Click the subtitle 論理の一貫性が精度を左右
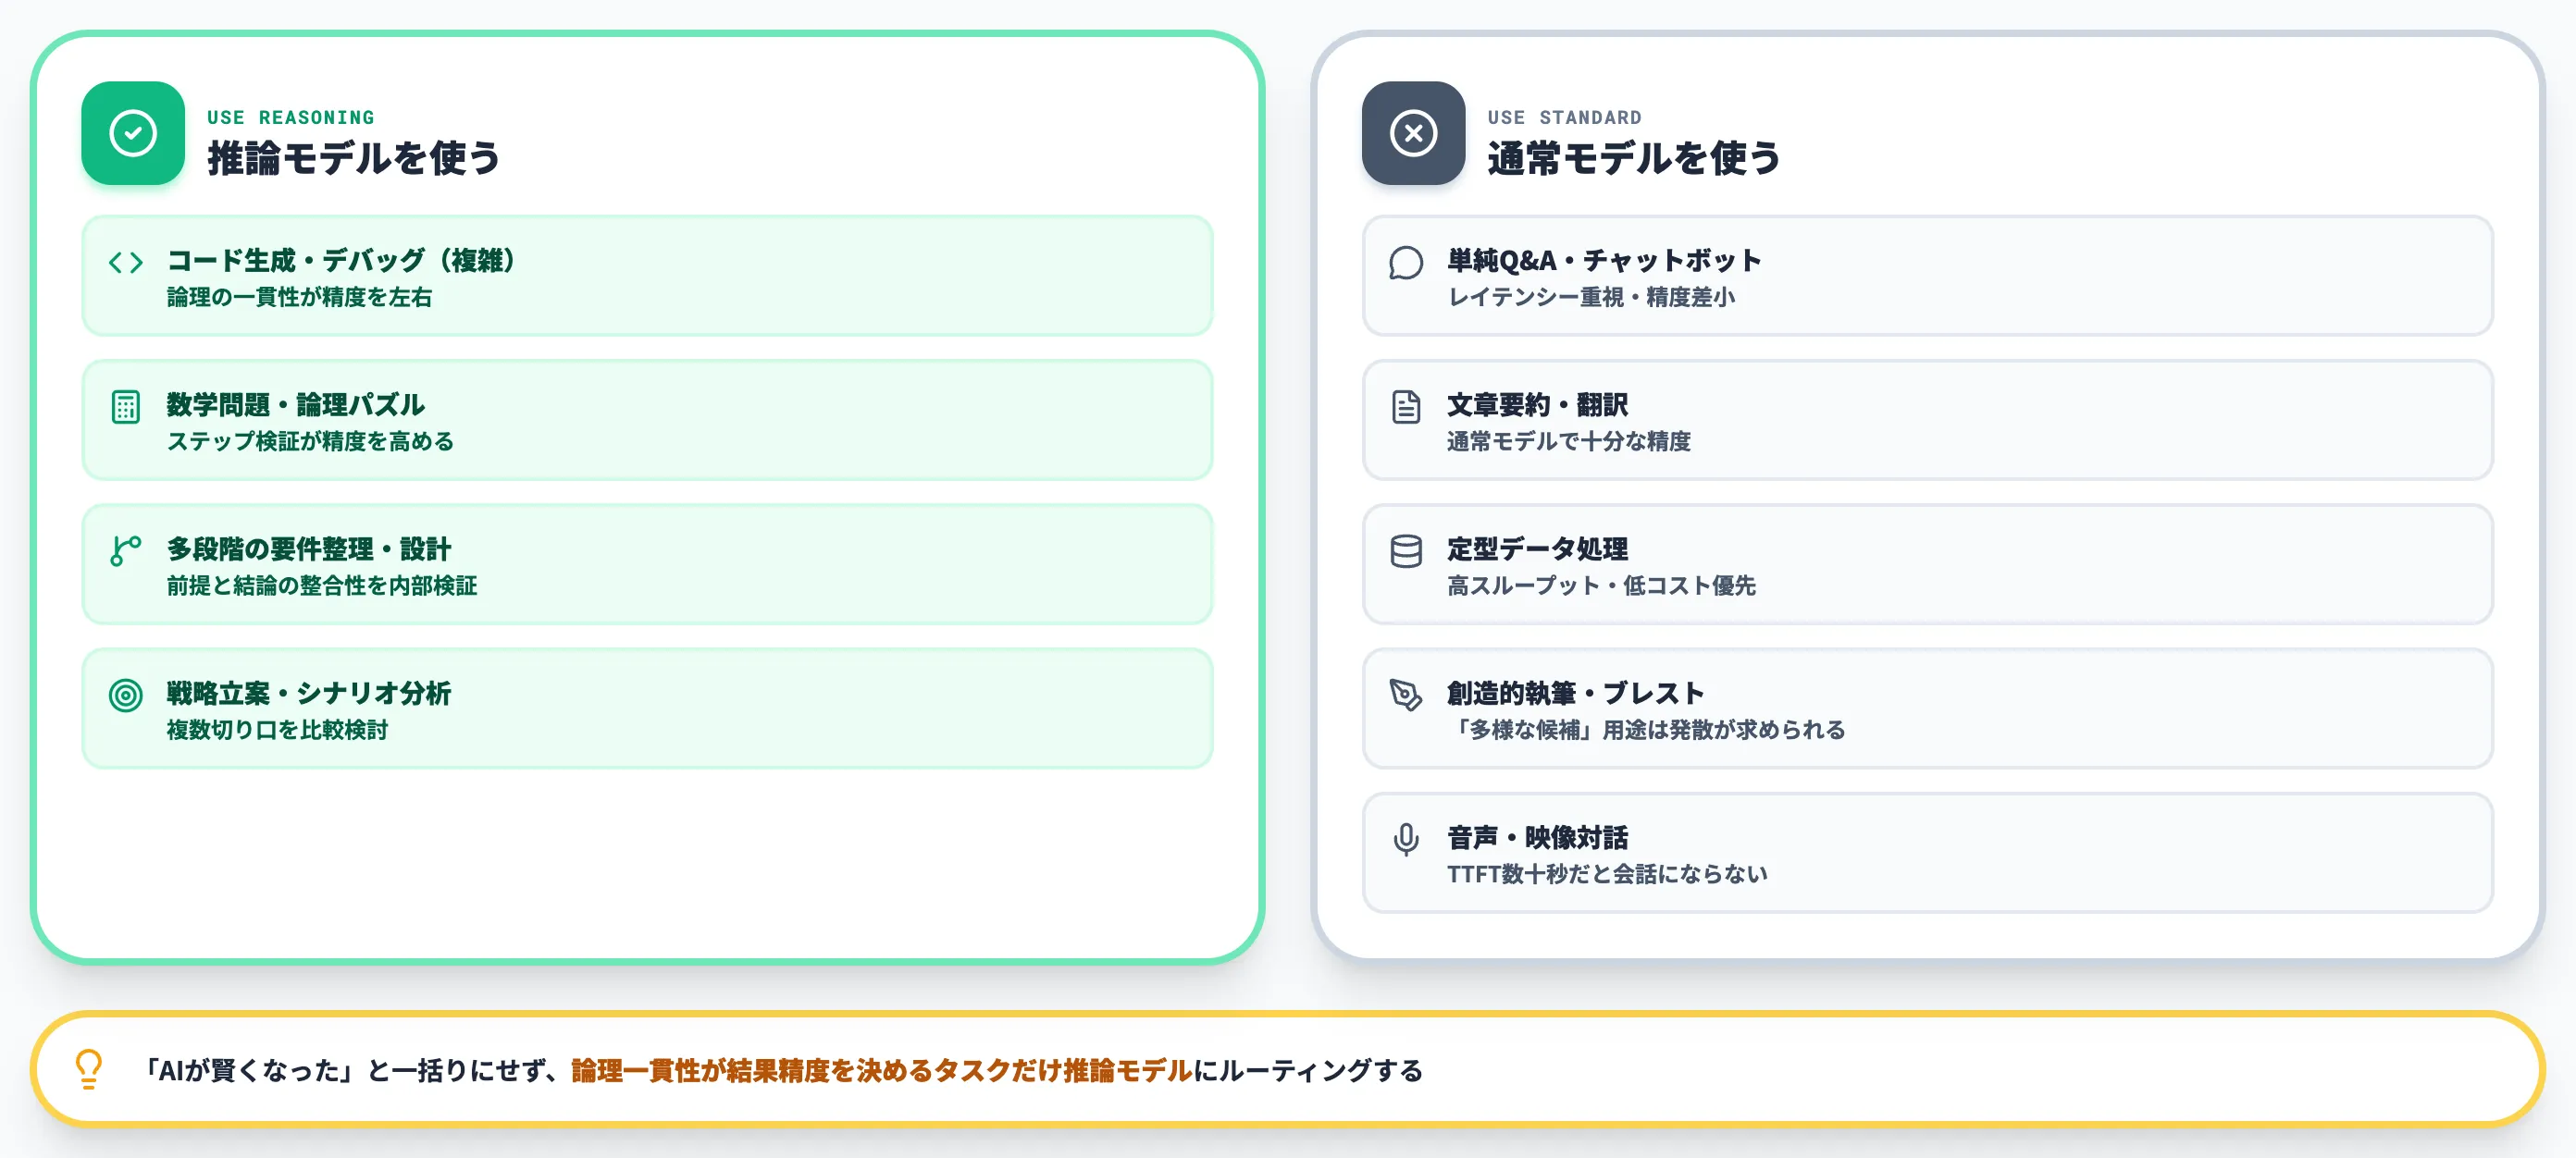 [299, 297]
